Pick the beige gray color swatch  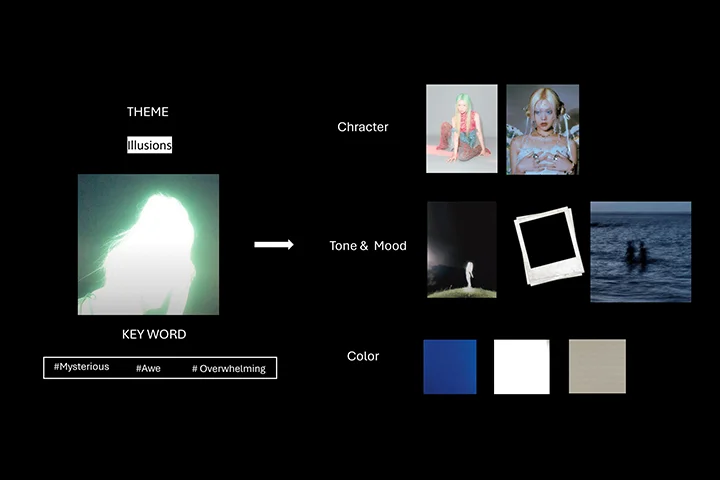point(597,366)
